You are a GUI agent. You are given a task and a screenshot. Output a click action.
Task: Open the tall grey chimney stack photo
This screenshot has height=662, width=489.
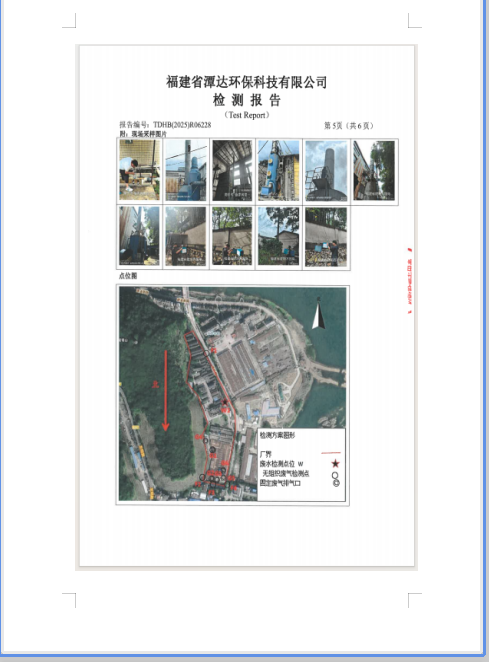326,171
